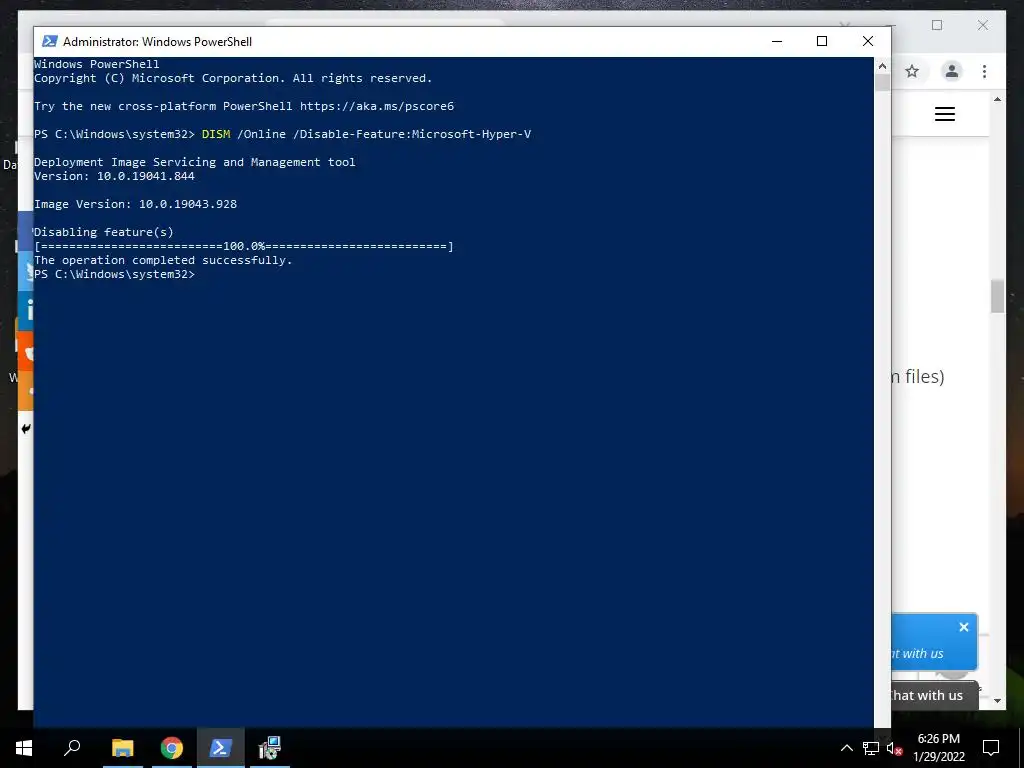This screenshot has height=768, width=1024.
Task: Open the Action Center notifications
Action: (x=991, y=748)
